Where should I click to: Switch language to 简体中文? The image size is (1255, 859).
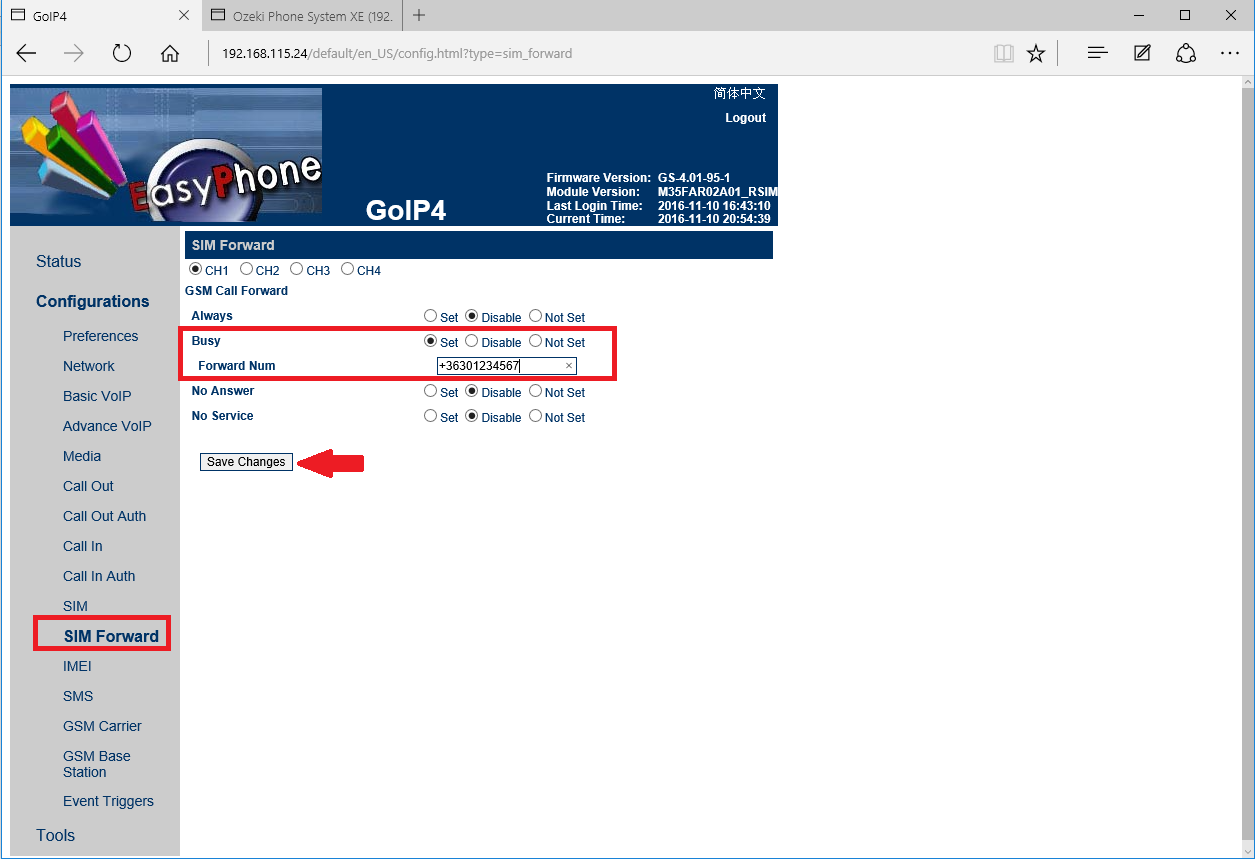[x=740, y=93]
